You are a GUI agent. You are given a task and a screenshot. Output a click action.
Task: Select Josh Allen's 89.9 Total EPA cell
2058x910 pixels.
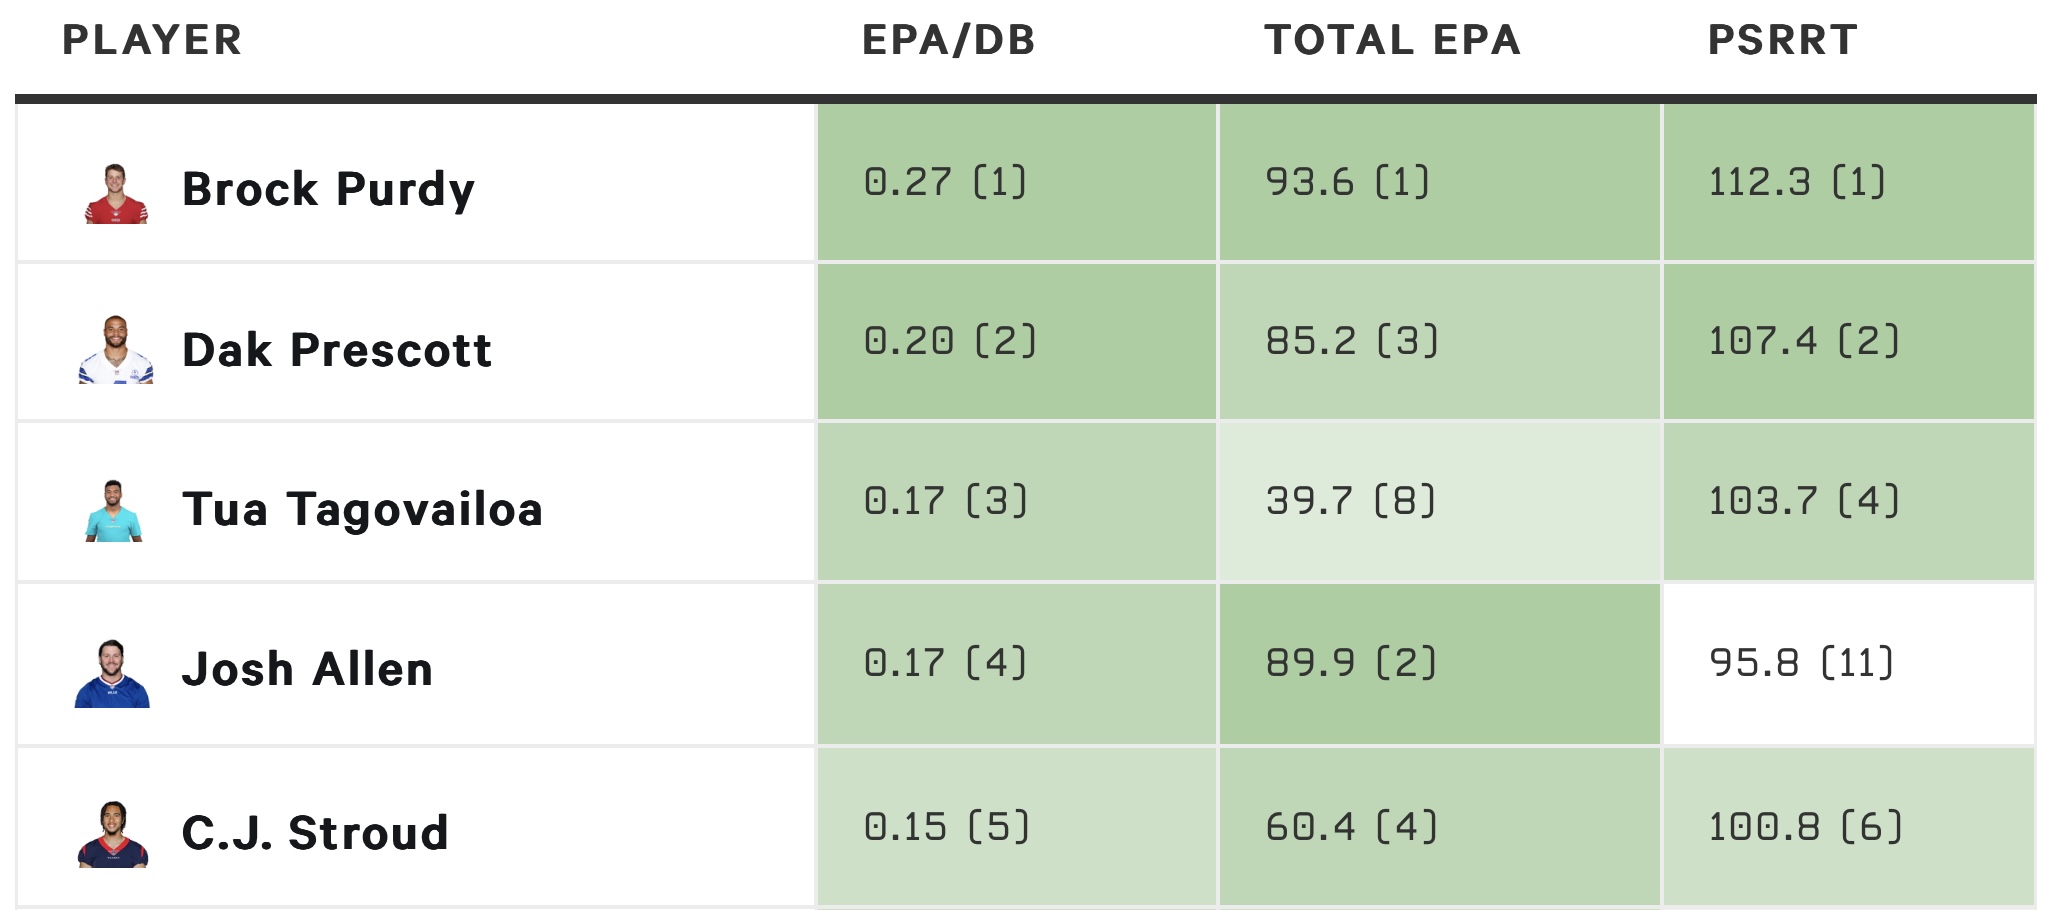1440,664
